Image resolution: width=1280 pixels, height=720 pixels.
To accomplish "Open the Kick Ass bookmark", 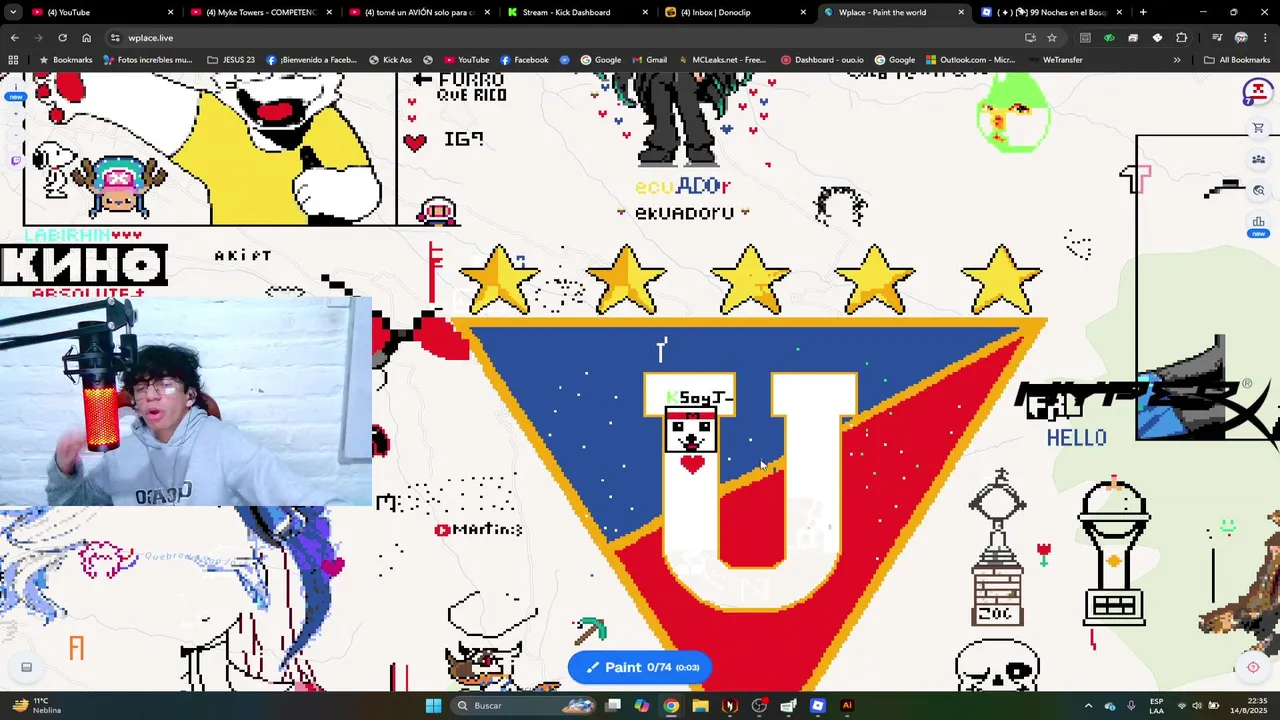I will click(390, 60).
